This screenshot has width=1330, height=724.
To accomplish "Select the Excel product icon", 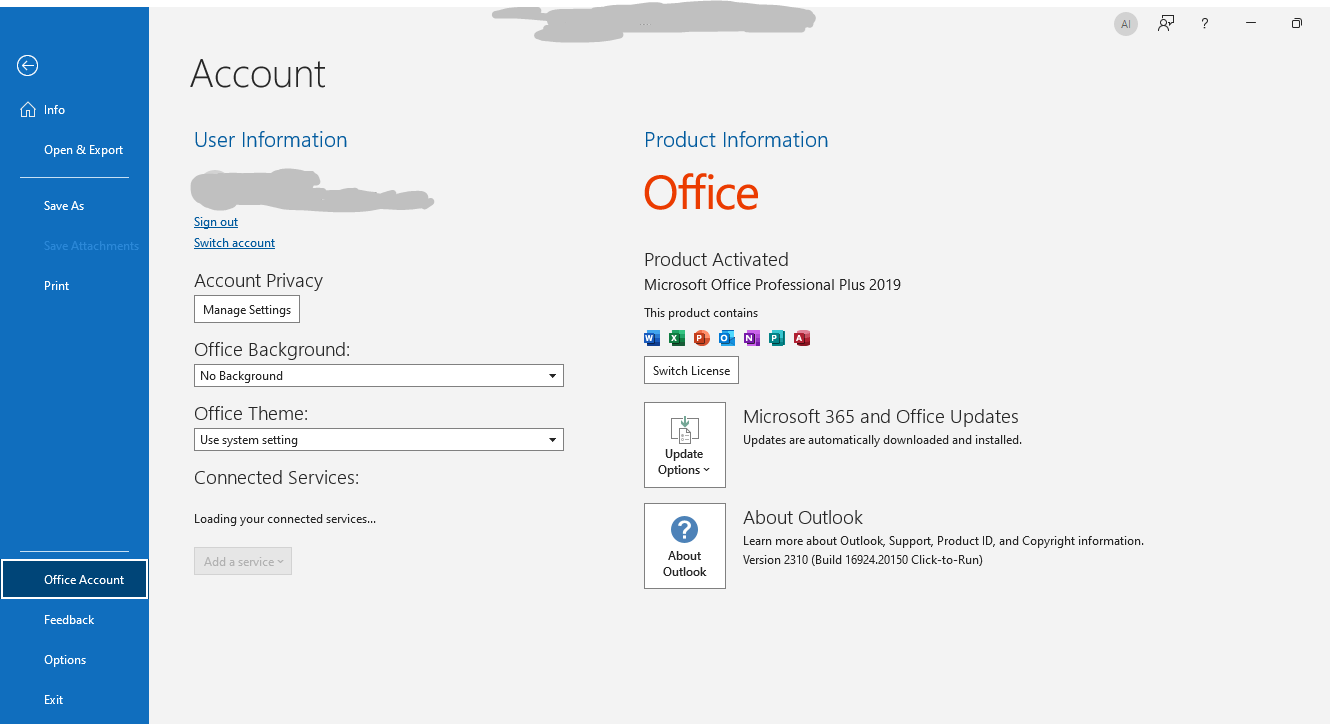I will (x=676, y=338).
